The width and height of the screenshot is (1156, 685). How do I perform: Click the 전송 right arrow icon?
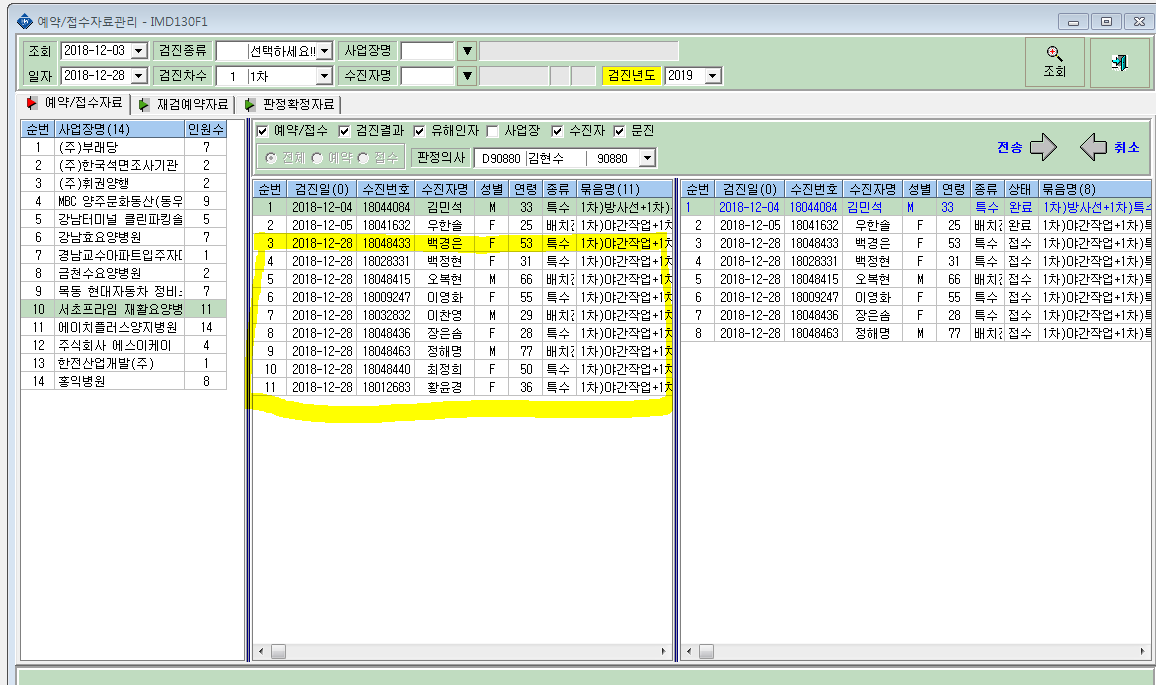1043,147
